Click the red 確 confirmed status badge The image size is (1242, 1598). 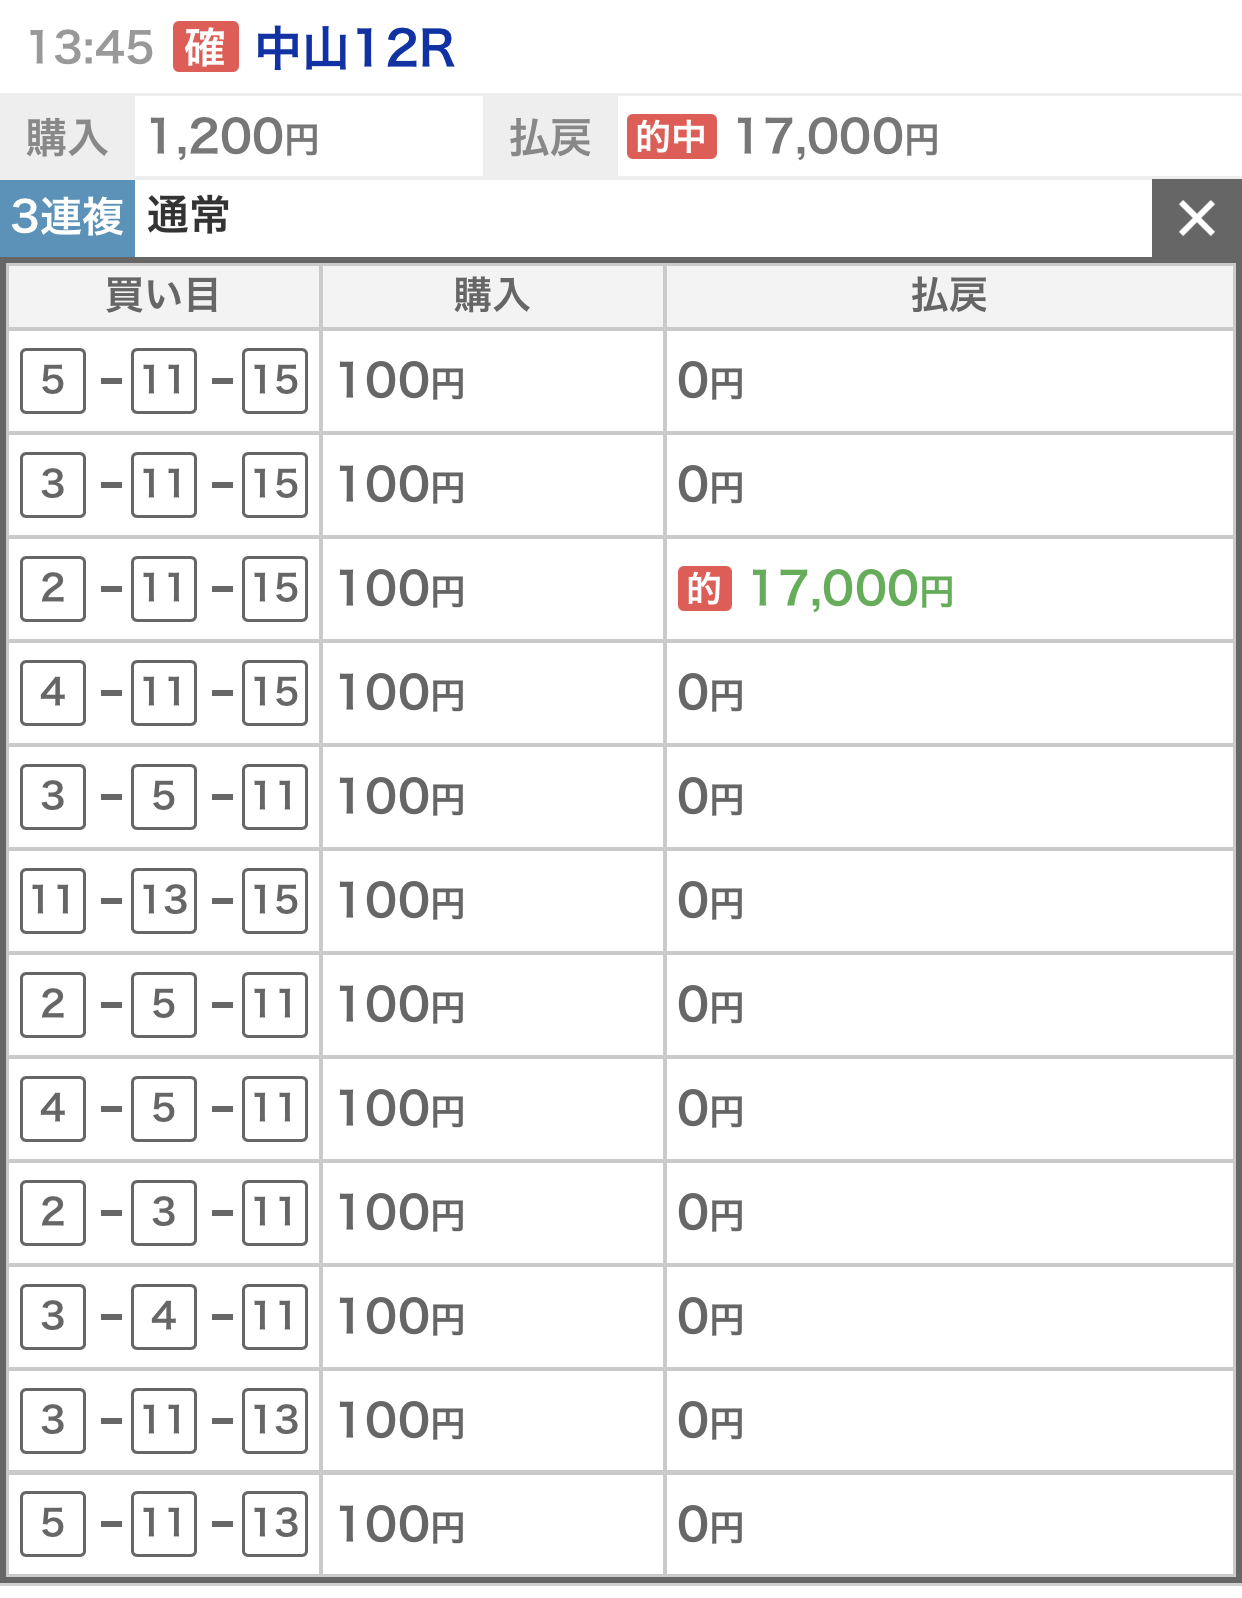coord(206,47)
